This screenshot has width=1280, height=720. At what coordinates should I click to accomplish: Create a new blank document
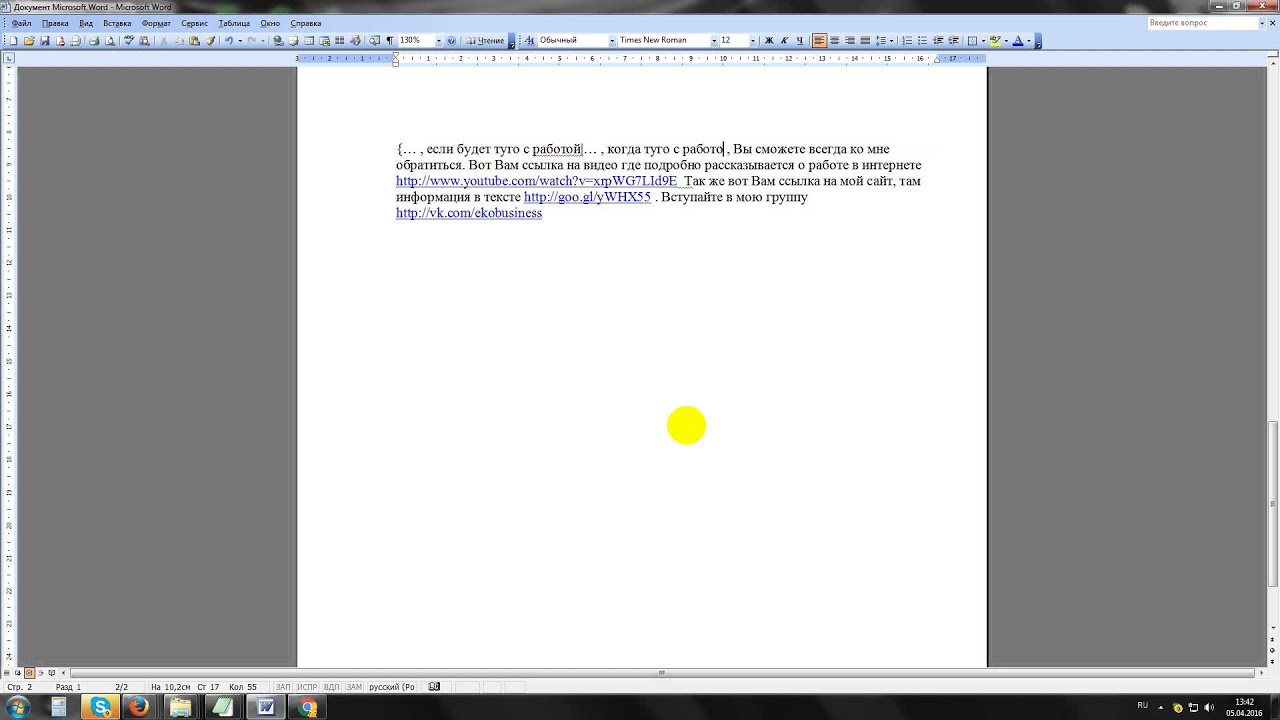(12, 41)
